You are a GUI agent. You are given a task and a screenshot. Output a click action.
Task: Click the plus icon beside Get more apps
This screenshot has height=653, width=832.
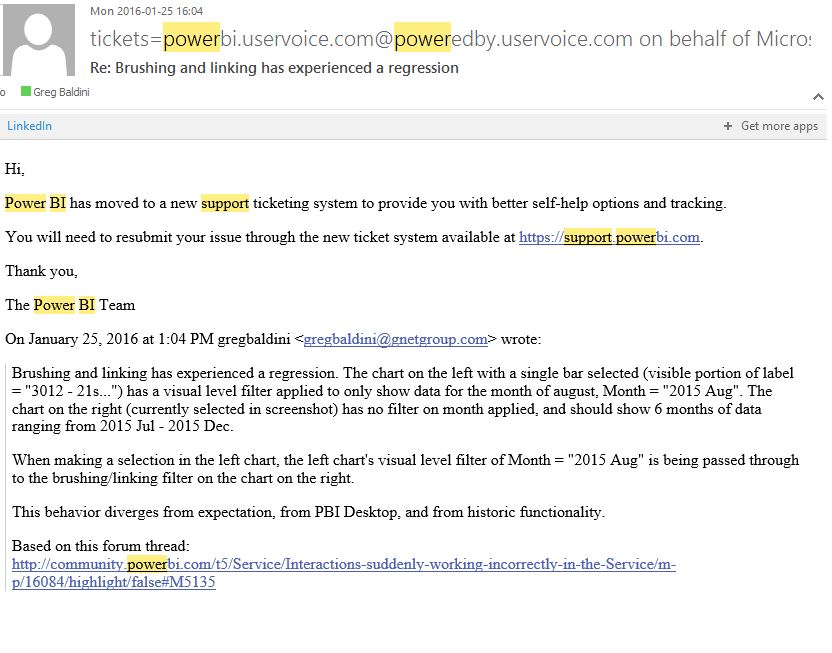point(727,126)
